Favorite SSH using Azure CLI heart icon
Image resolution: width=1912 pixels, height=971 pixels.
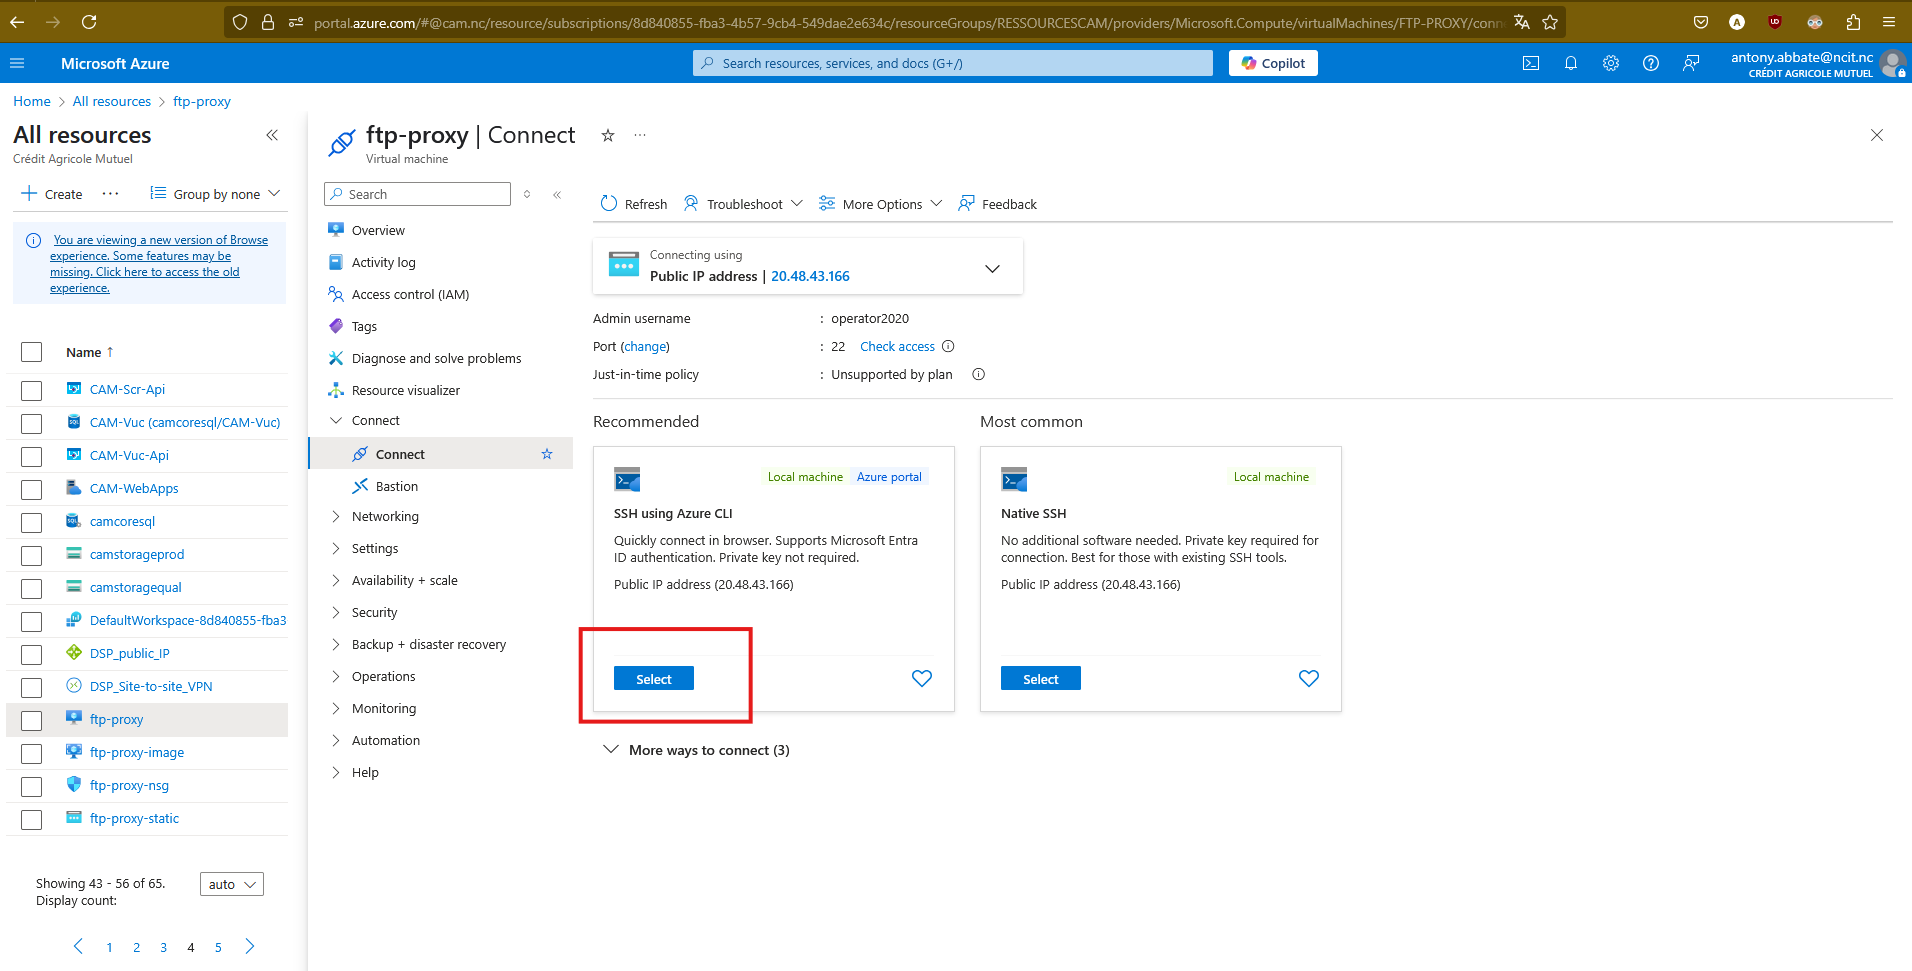(921, 678)
